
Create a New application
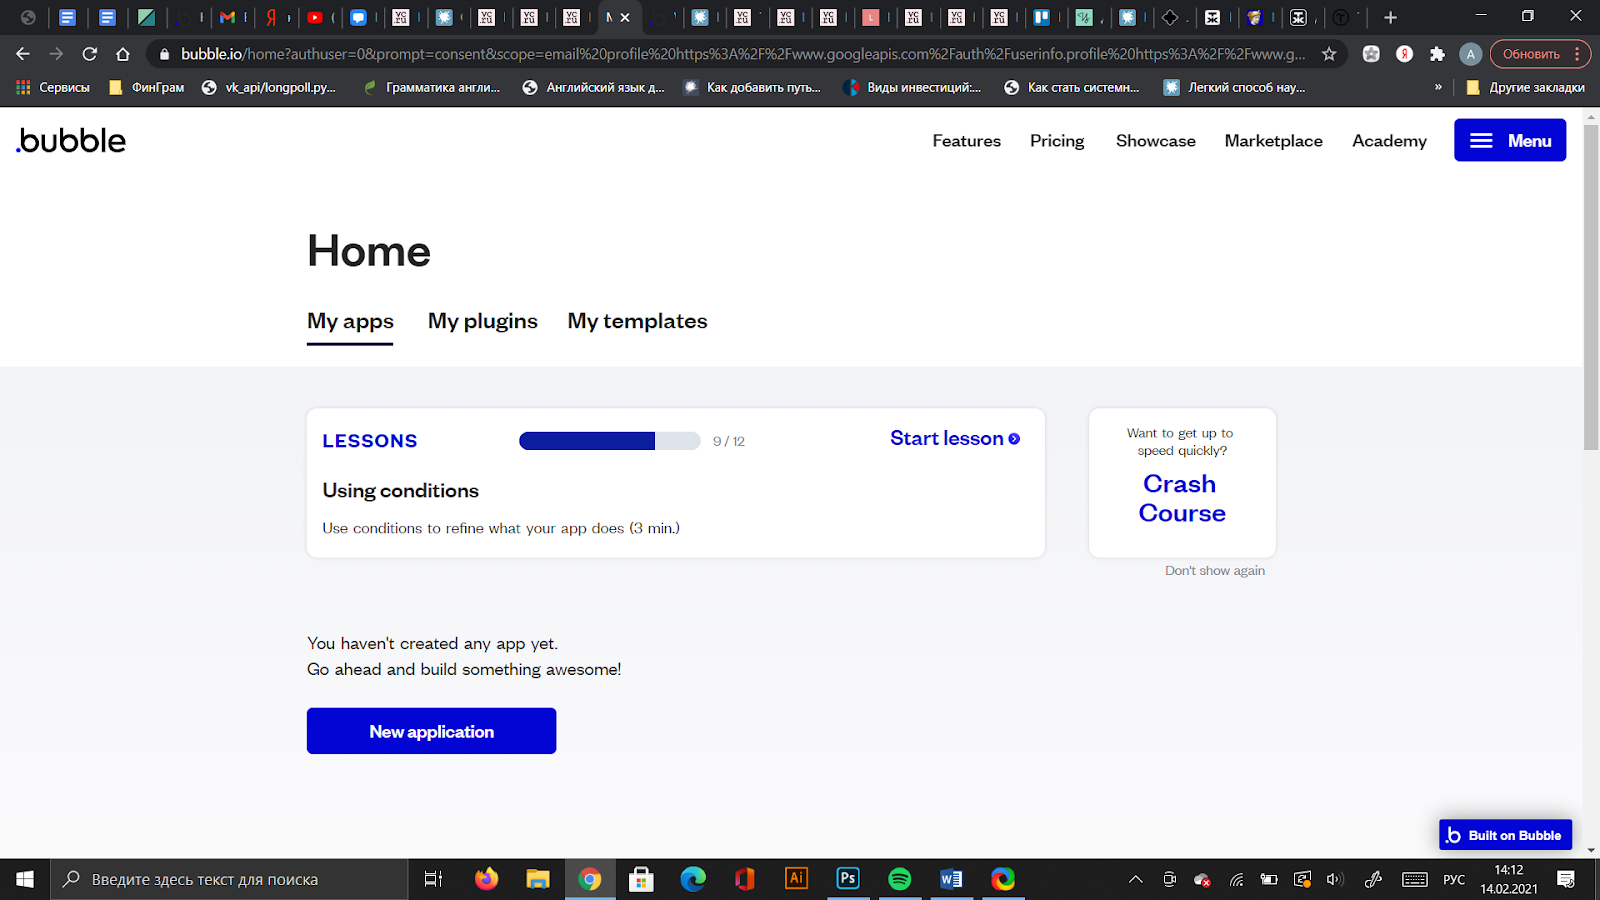tap(431, 731)
